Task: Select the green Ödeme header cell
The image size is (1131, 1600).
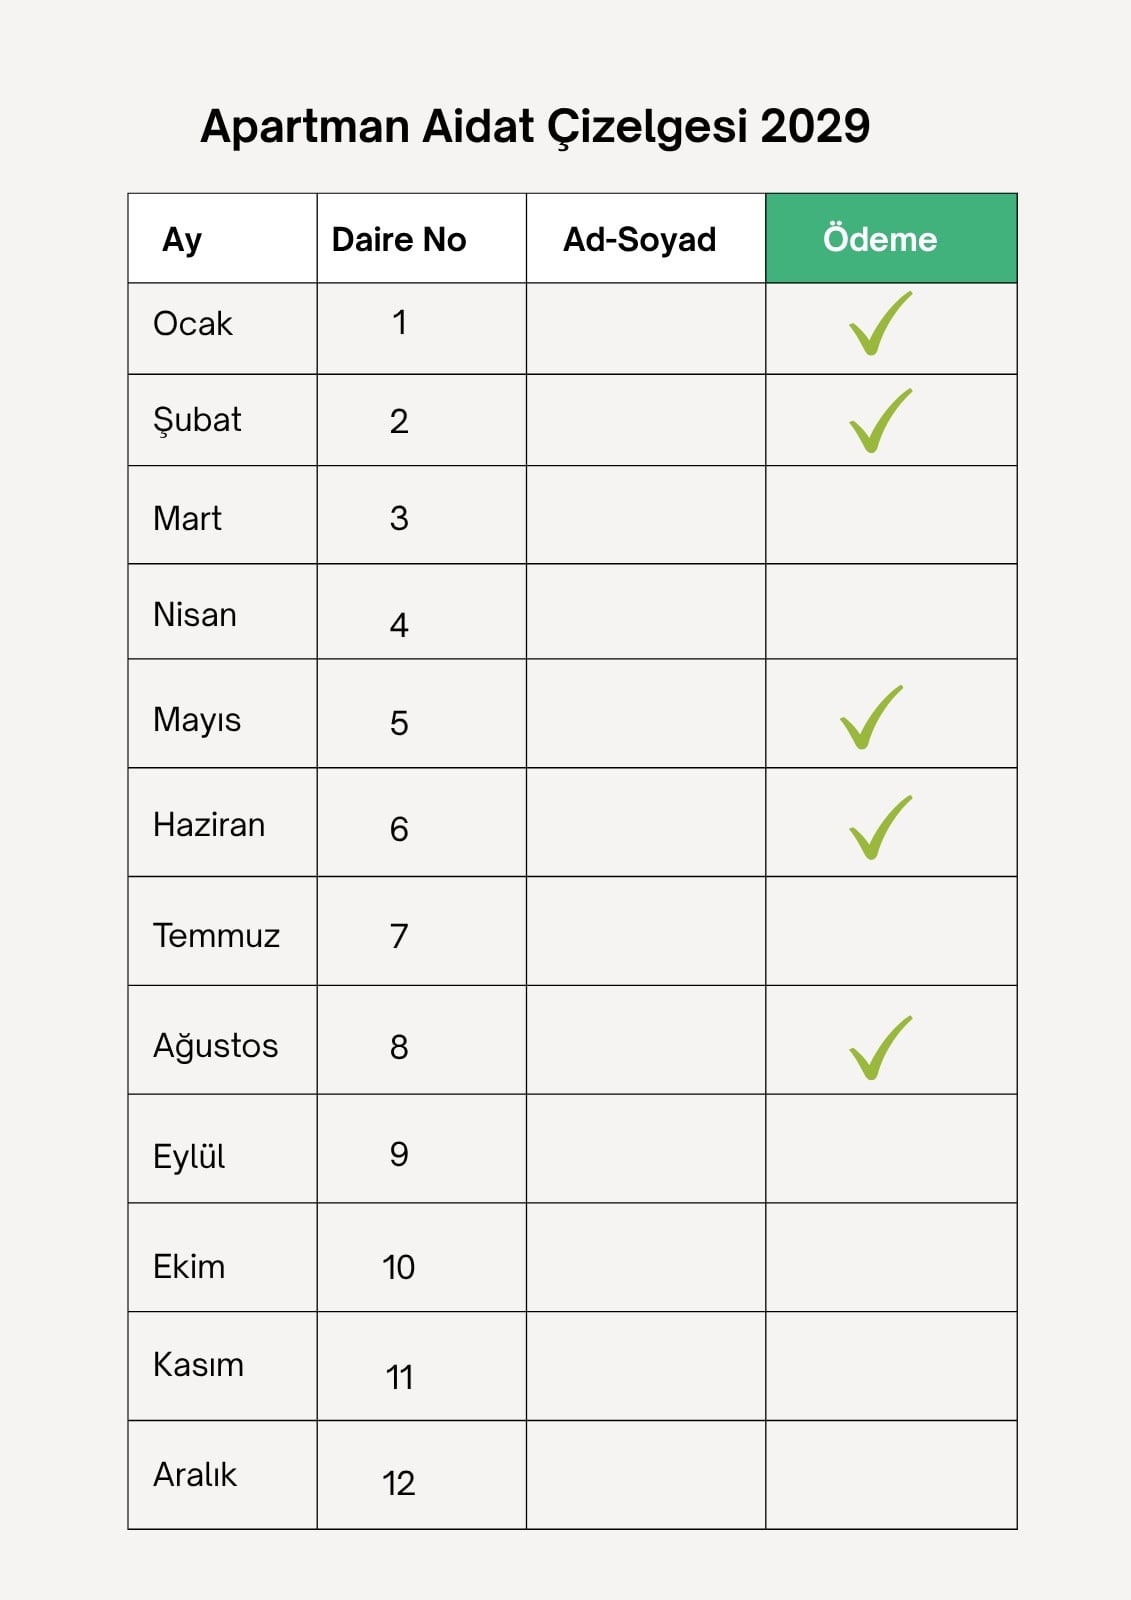Action: [x=891, y=238]
